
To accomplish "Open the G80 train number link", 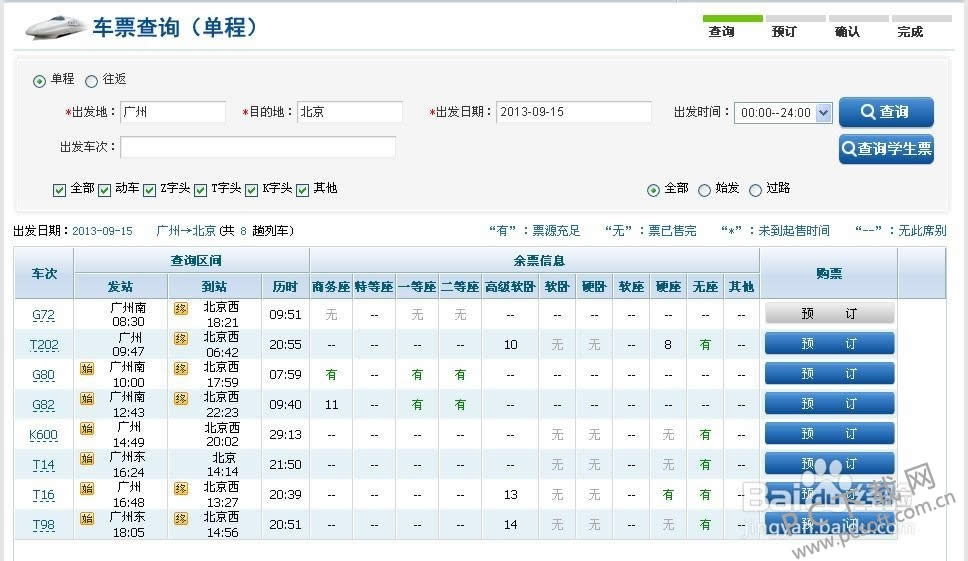I will coord(44,375).
